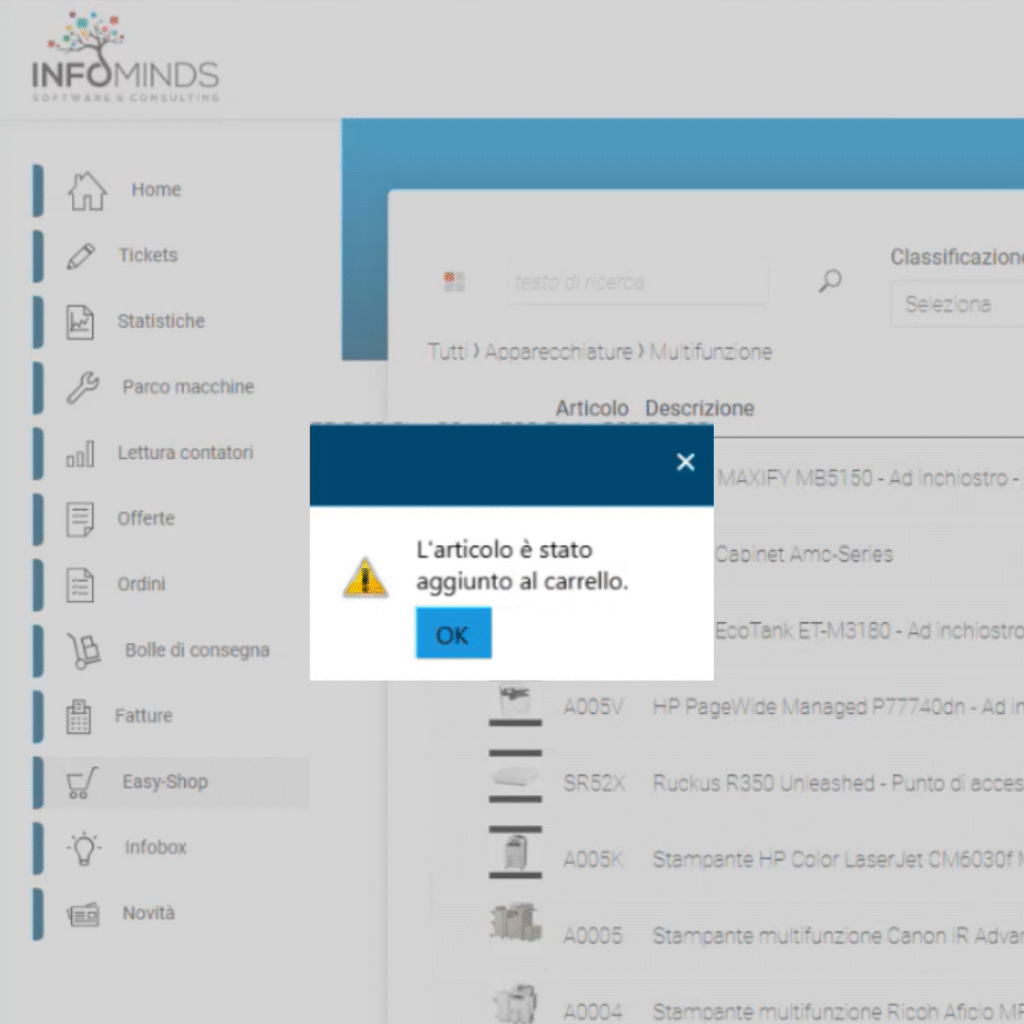Click the magnifier search icon
1024x1024 pixels.
[x=830, y=281]
